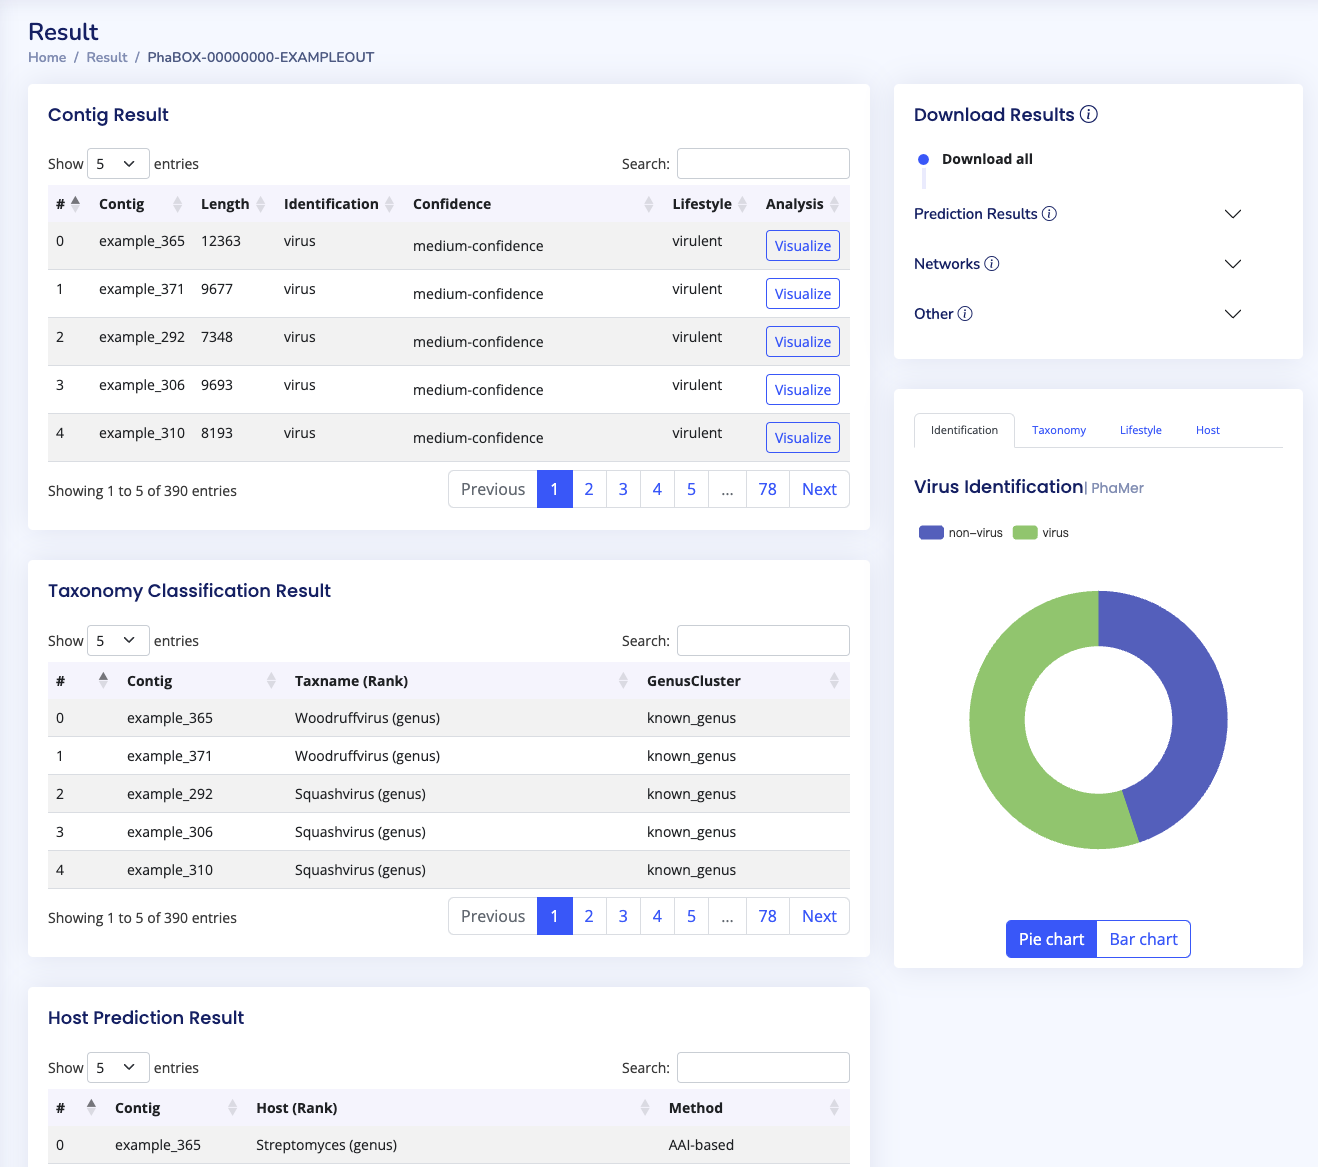Viewport: 1318px width, 1167px height.
Task: Click Next in Taxonomy table pagination
Action: click(x=819, y=916)
